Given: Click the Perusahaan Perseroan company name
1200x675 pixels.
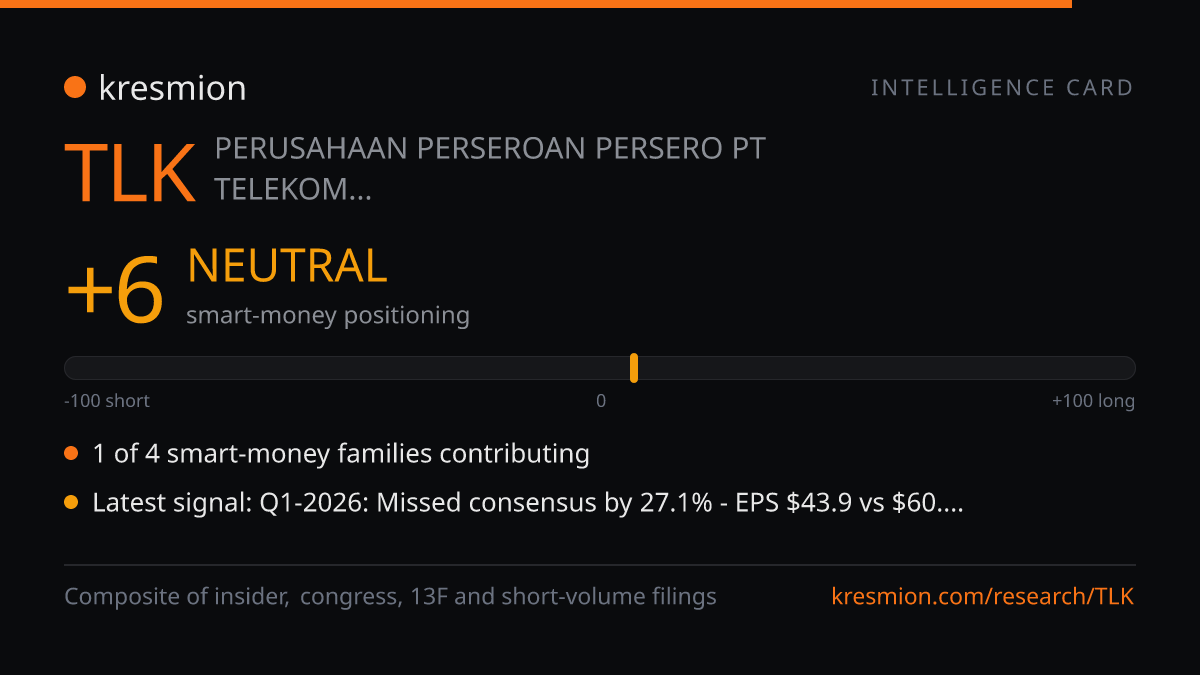Looking at the screenshot, I should tap(490, 168).
